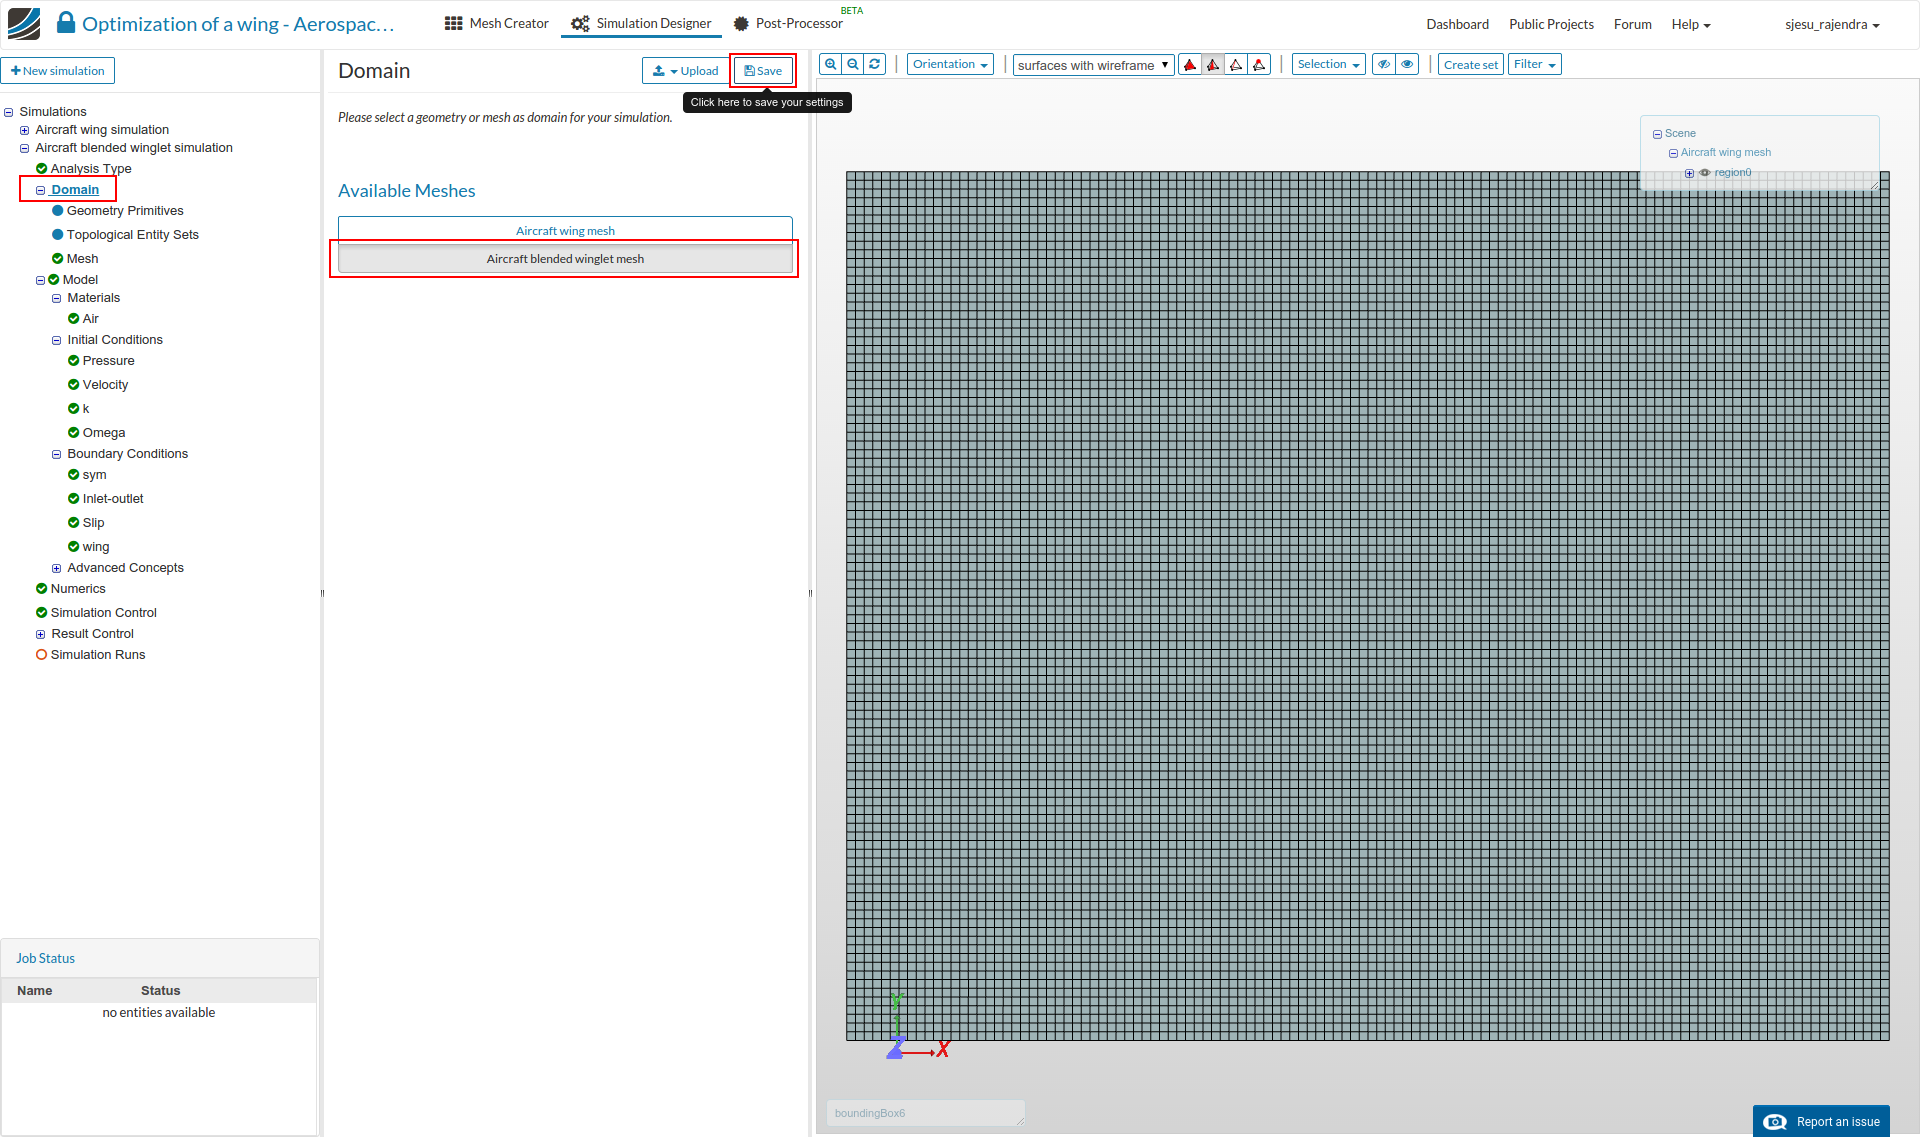Select the hollow wireframe pick-mode icon
Image resolution: width=1920 pixels, height=1137 pixels.
[1236, 65]
